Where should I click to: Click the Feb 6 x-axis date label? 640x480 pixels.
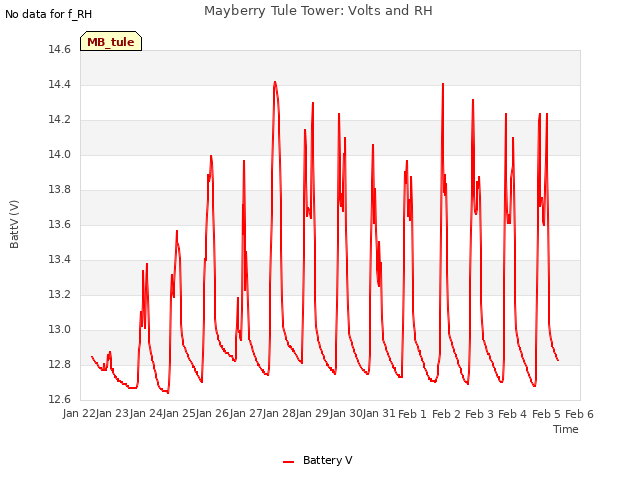pyautogui.click(x=579, y=414)
